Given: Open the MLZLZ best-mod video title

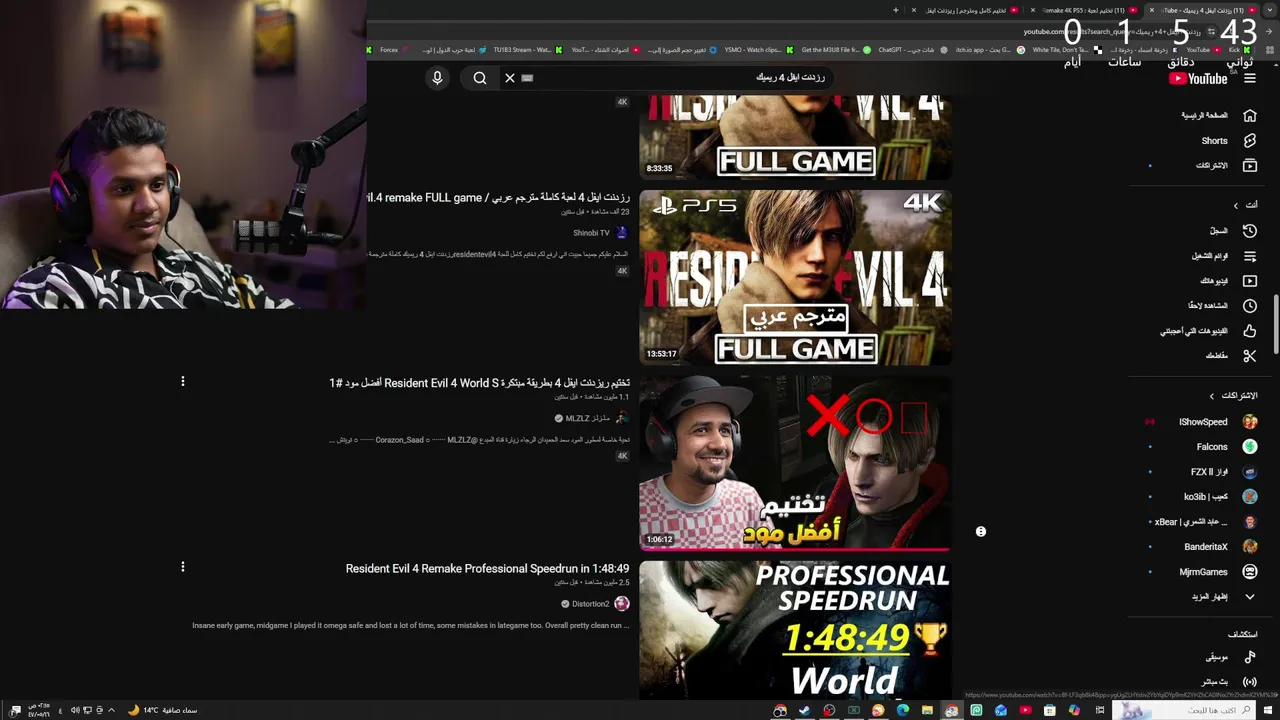Looking at the screenshot, I should point(479,383).
